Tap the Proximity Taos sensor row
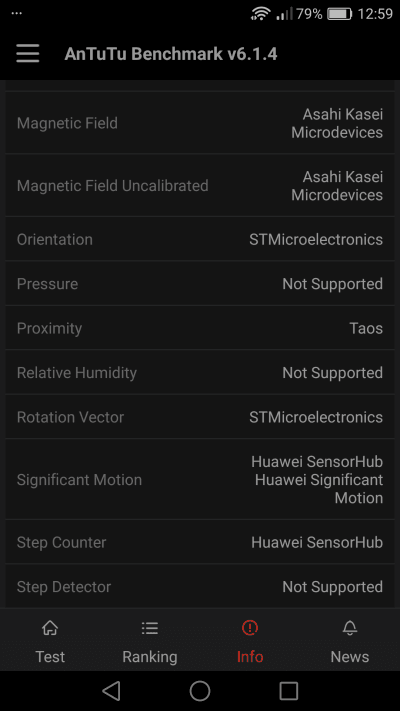The height and width of the screenshot is (711, 400). pyautogui.click(x=200, y=328)
